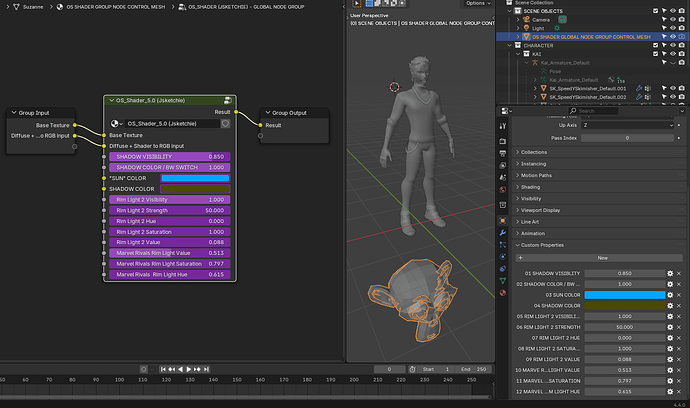Click the 04 SHADOW COLOR property swatch
The height and width of the screenshot is (408, 690).
tap(624, 305)
